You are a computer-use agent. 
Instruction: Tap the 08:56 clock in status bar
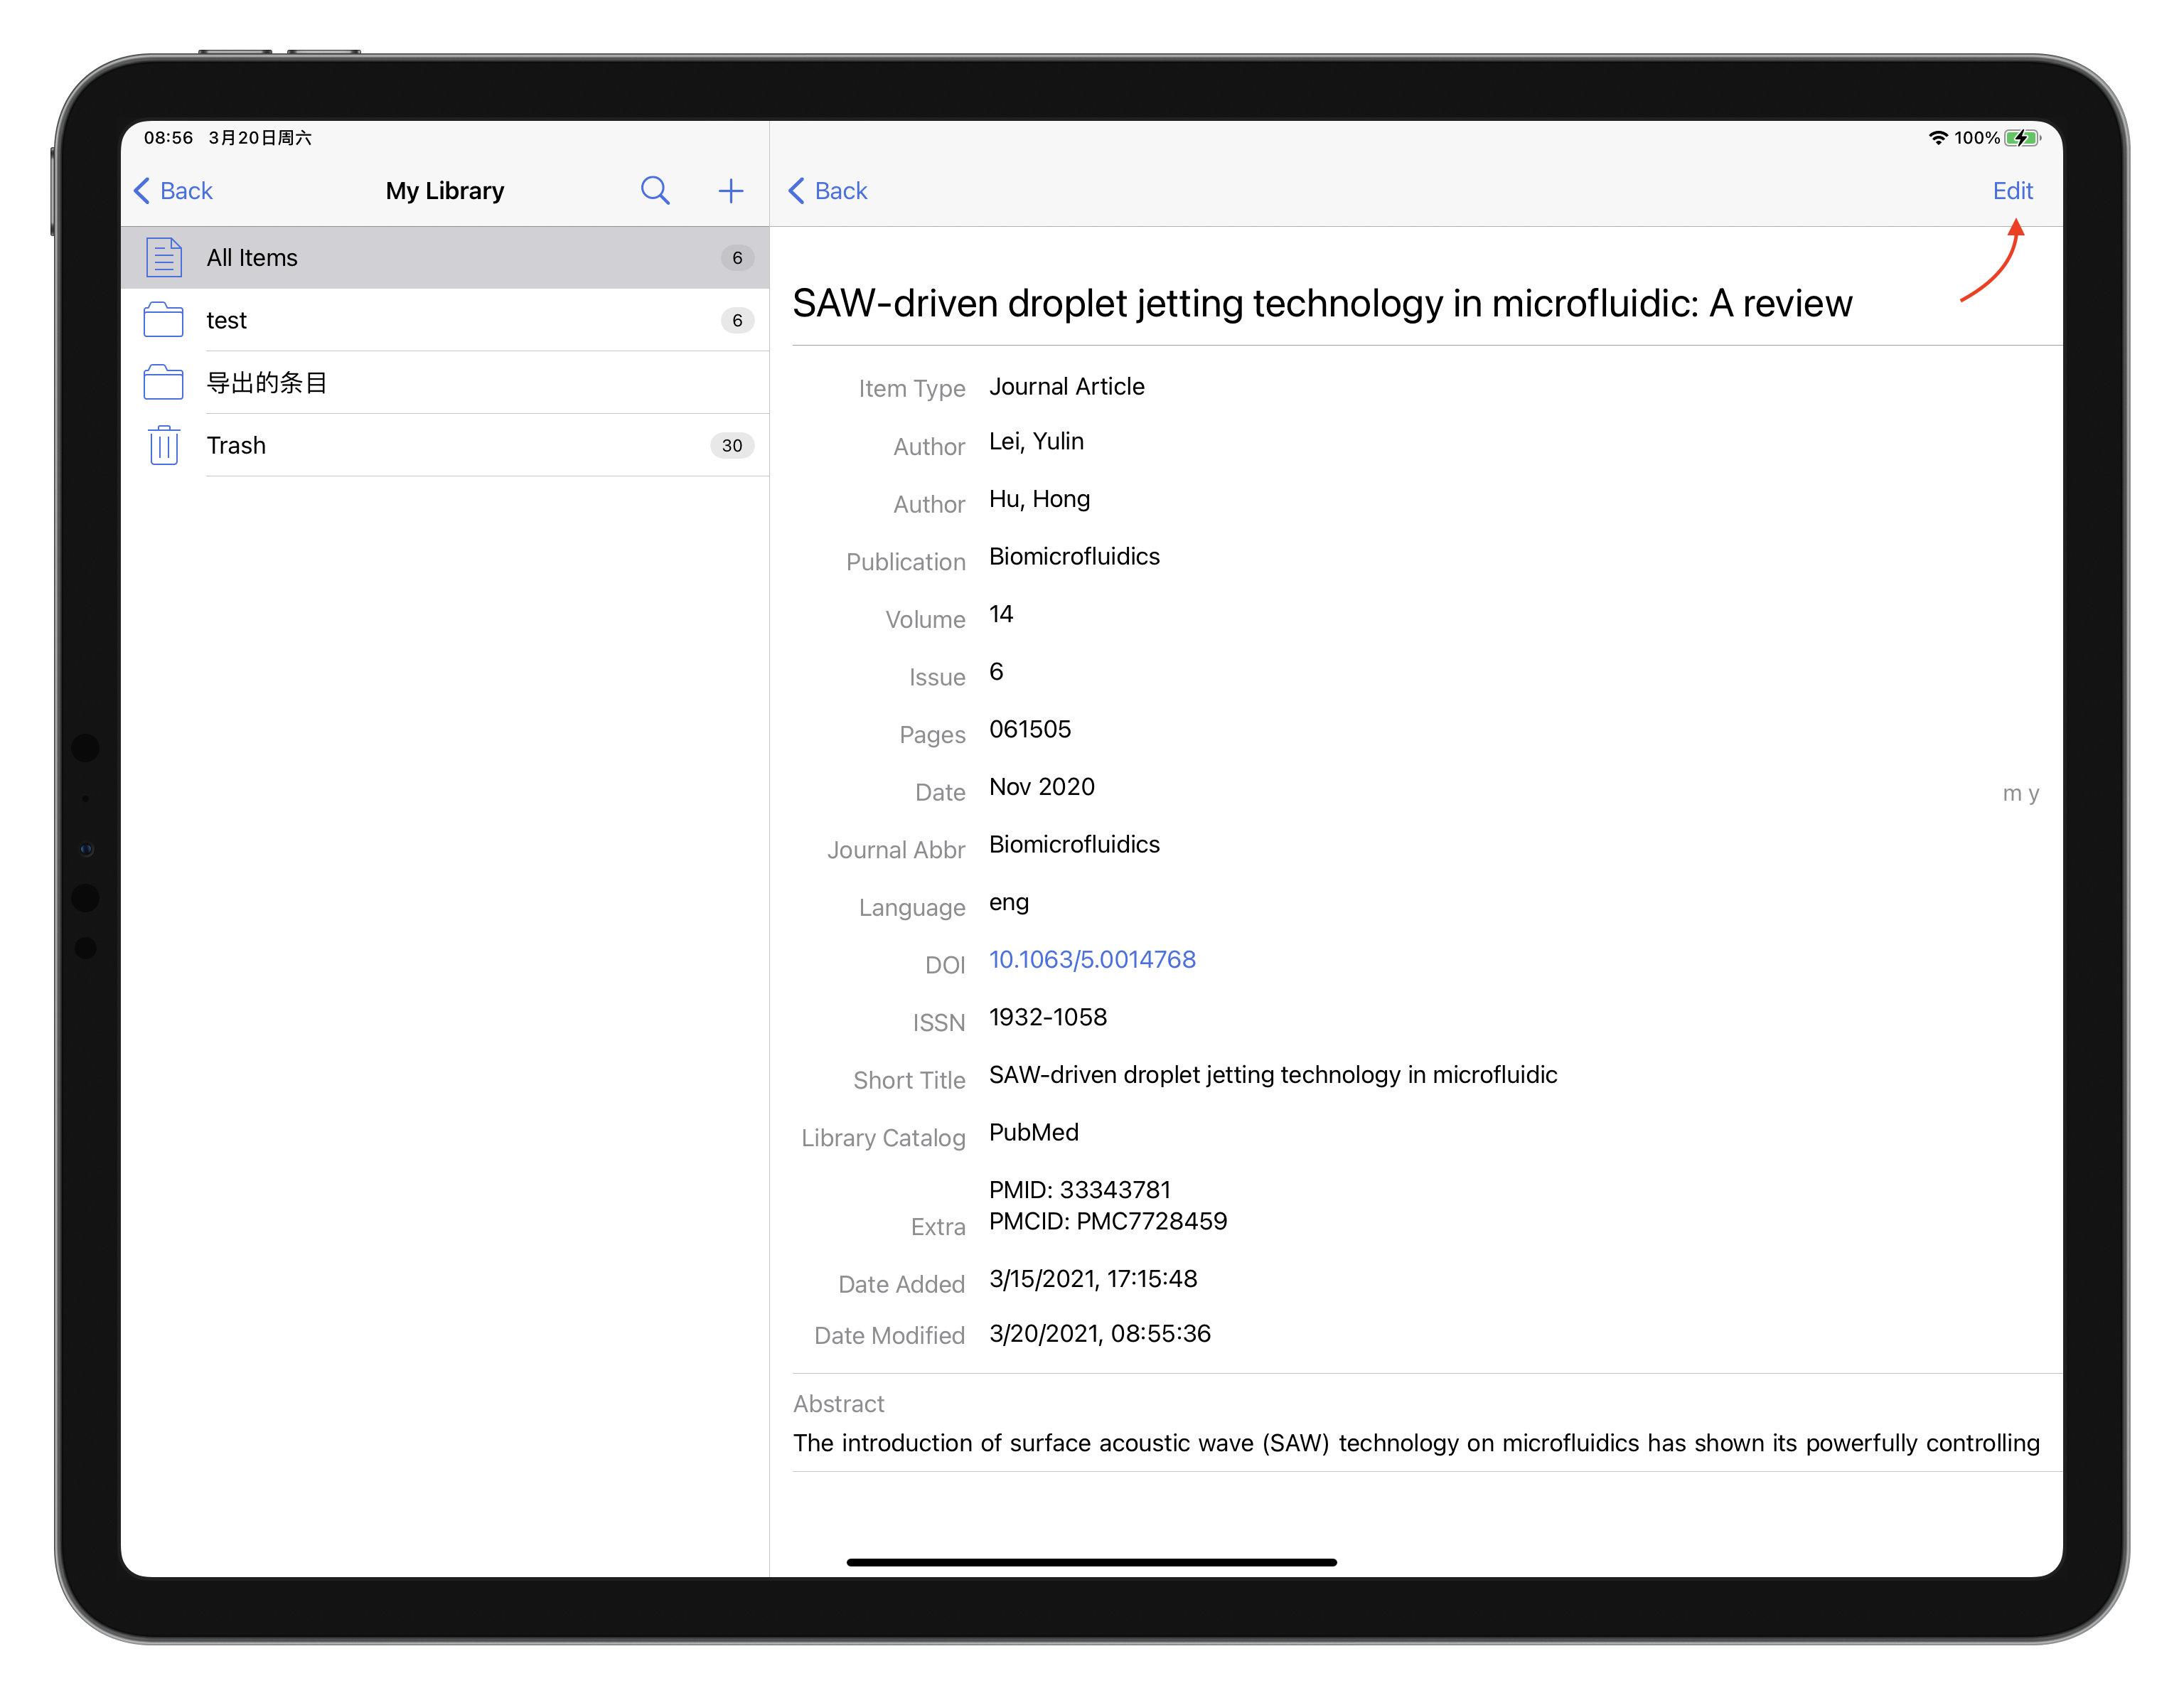tap(168, 138)
